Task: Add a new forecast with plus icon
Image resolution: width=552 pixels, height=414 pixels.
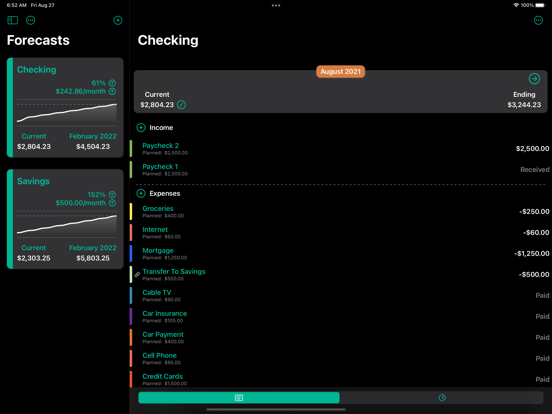Action: pos(118,20)
